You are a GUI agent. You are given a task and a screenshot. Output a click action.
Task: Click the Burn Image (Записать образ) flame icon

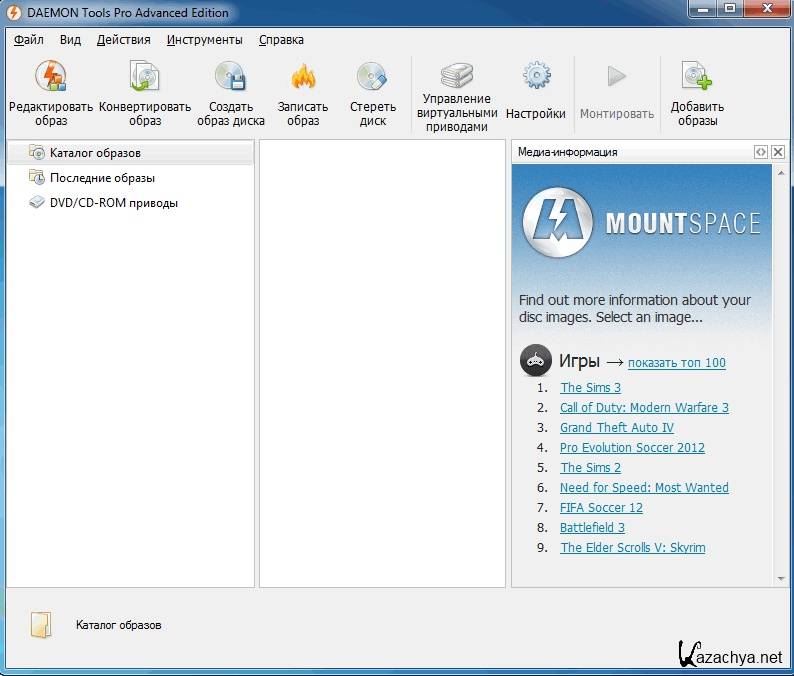(303, 78)
